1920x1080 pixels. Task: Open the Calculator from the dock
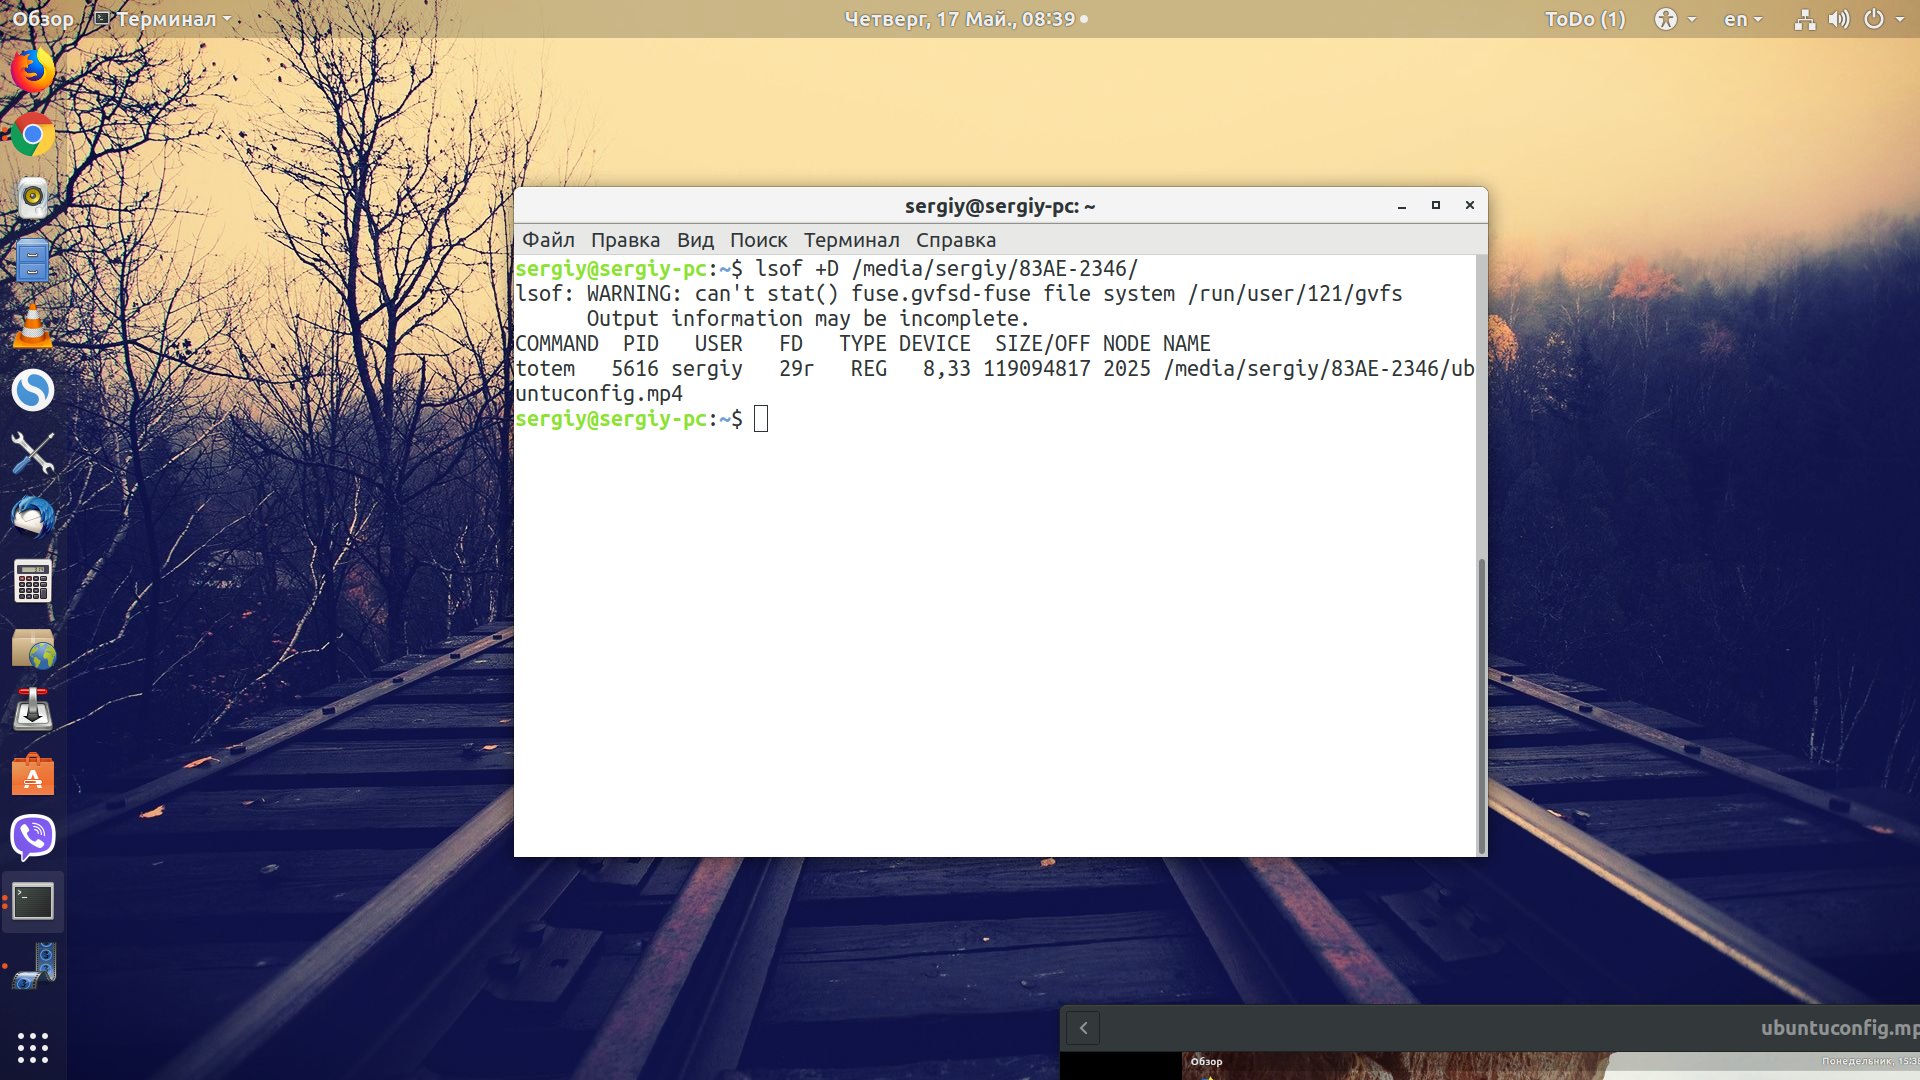[x=33, y=582]
